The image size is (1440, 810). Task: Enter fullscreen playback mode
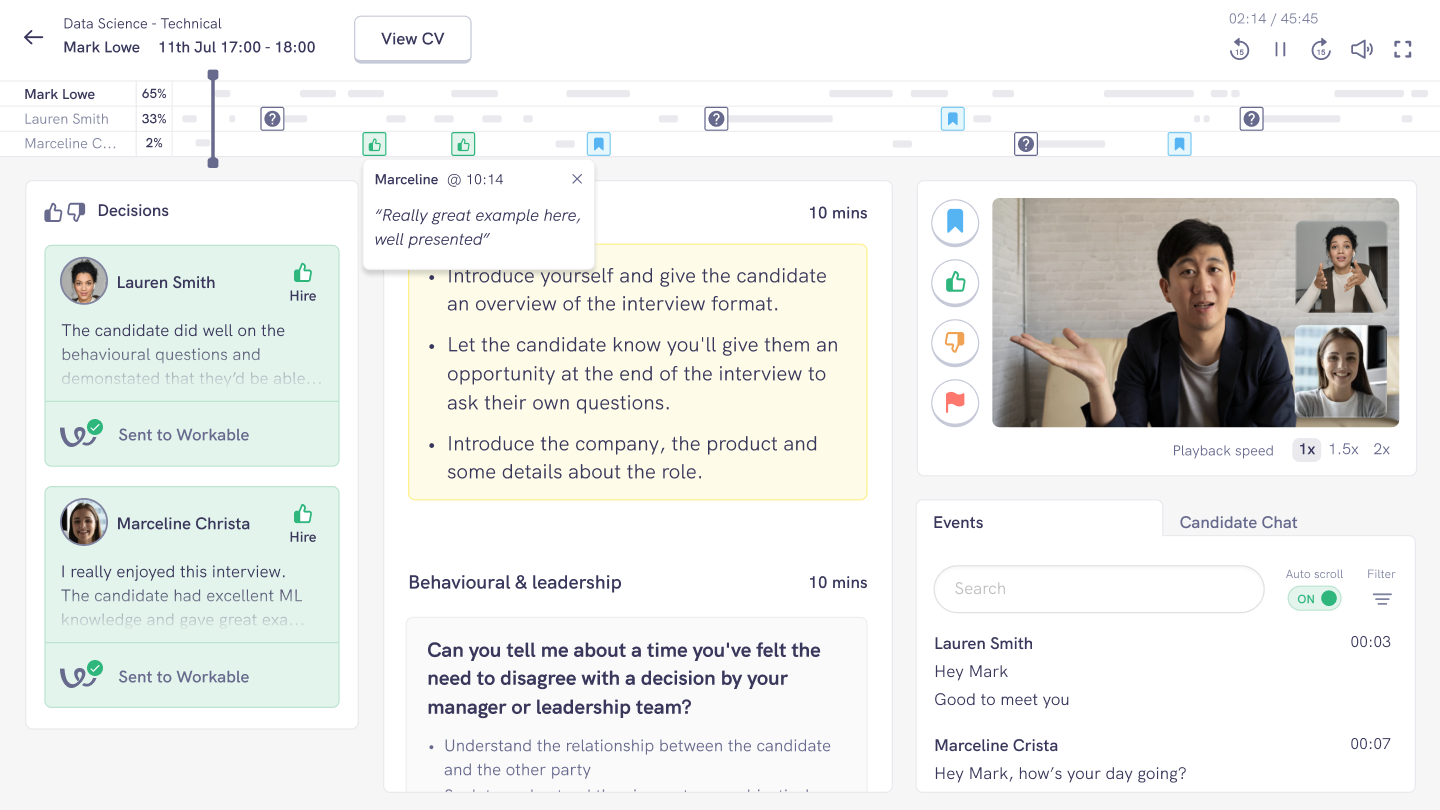point(1403,49)
